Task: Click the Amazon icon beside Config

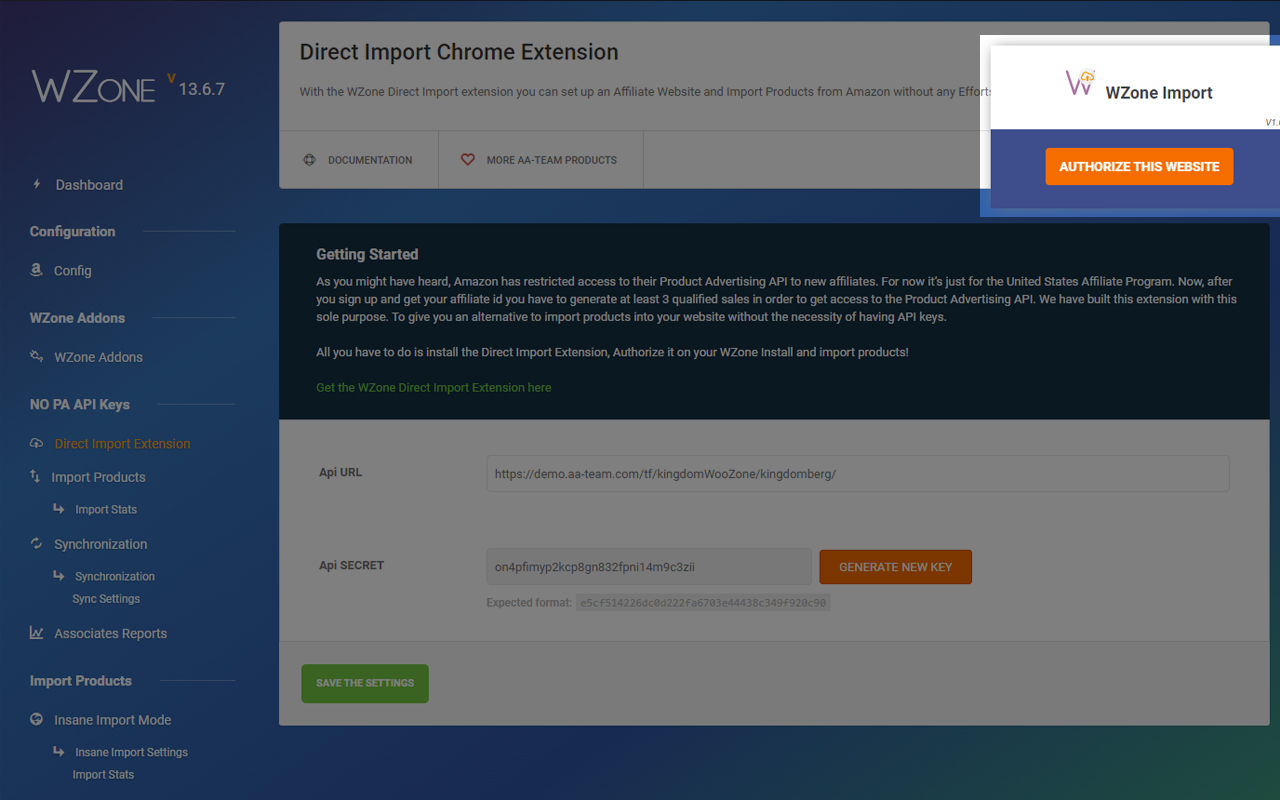Action: tap(36, 270)
